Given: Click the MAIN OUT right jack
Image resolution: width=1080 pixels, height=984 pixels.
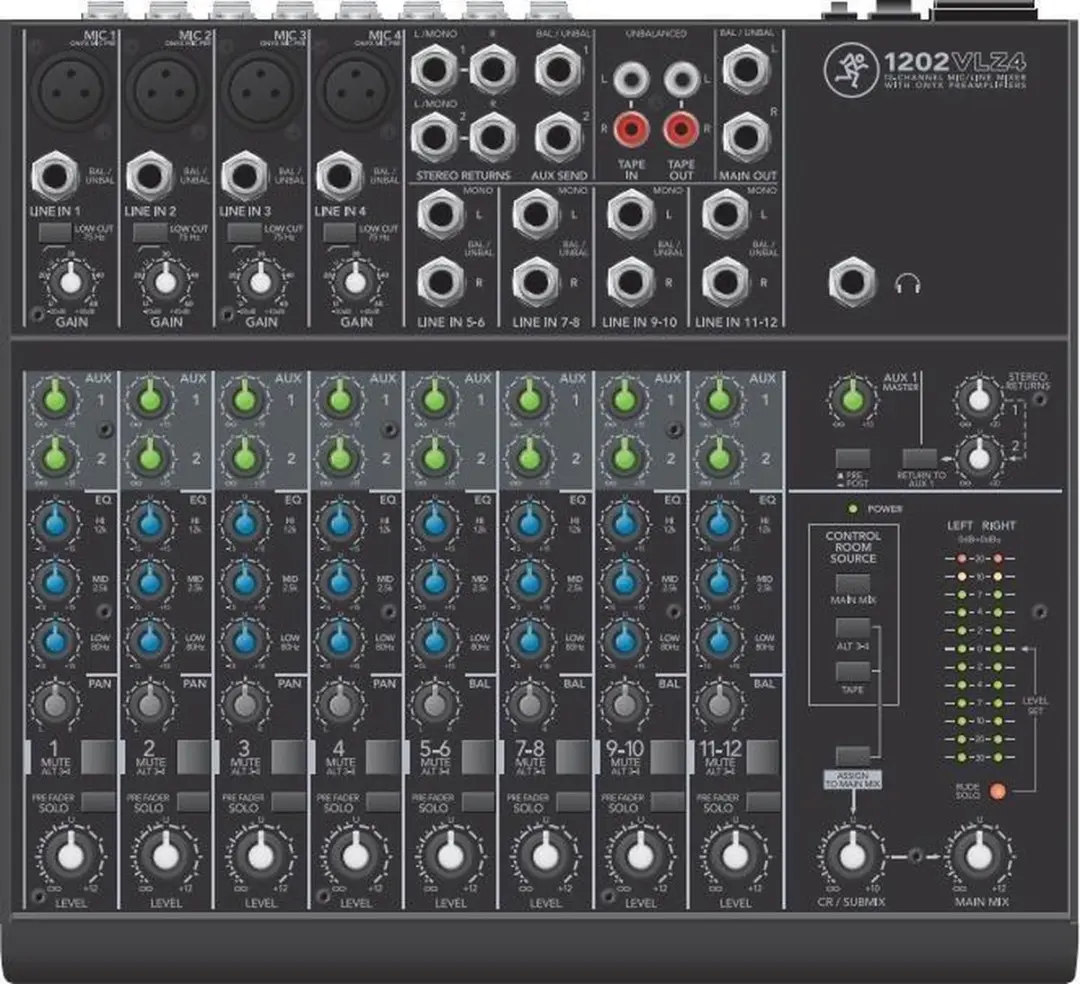Looking at the screenshot, I should [746, 137].
